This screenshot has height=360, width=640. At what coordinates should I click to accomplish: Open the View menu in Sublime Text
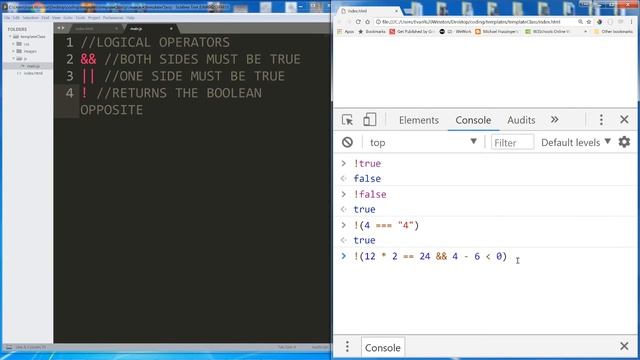pyautogui.click(x=56, y=18)
